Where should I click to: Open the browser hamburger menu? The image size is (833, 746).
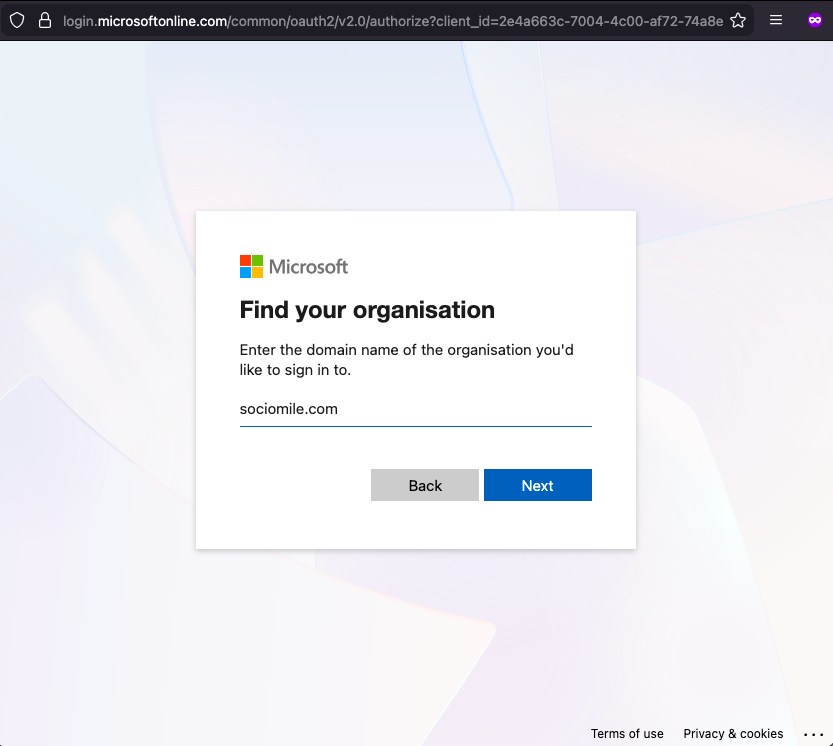[776, 20]
